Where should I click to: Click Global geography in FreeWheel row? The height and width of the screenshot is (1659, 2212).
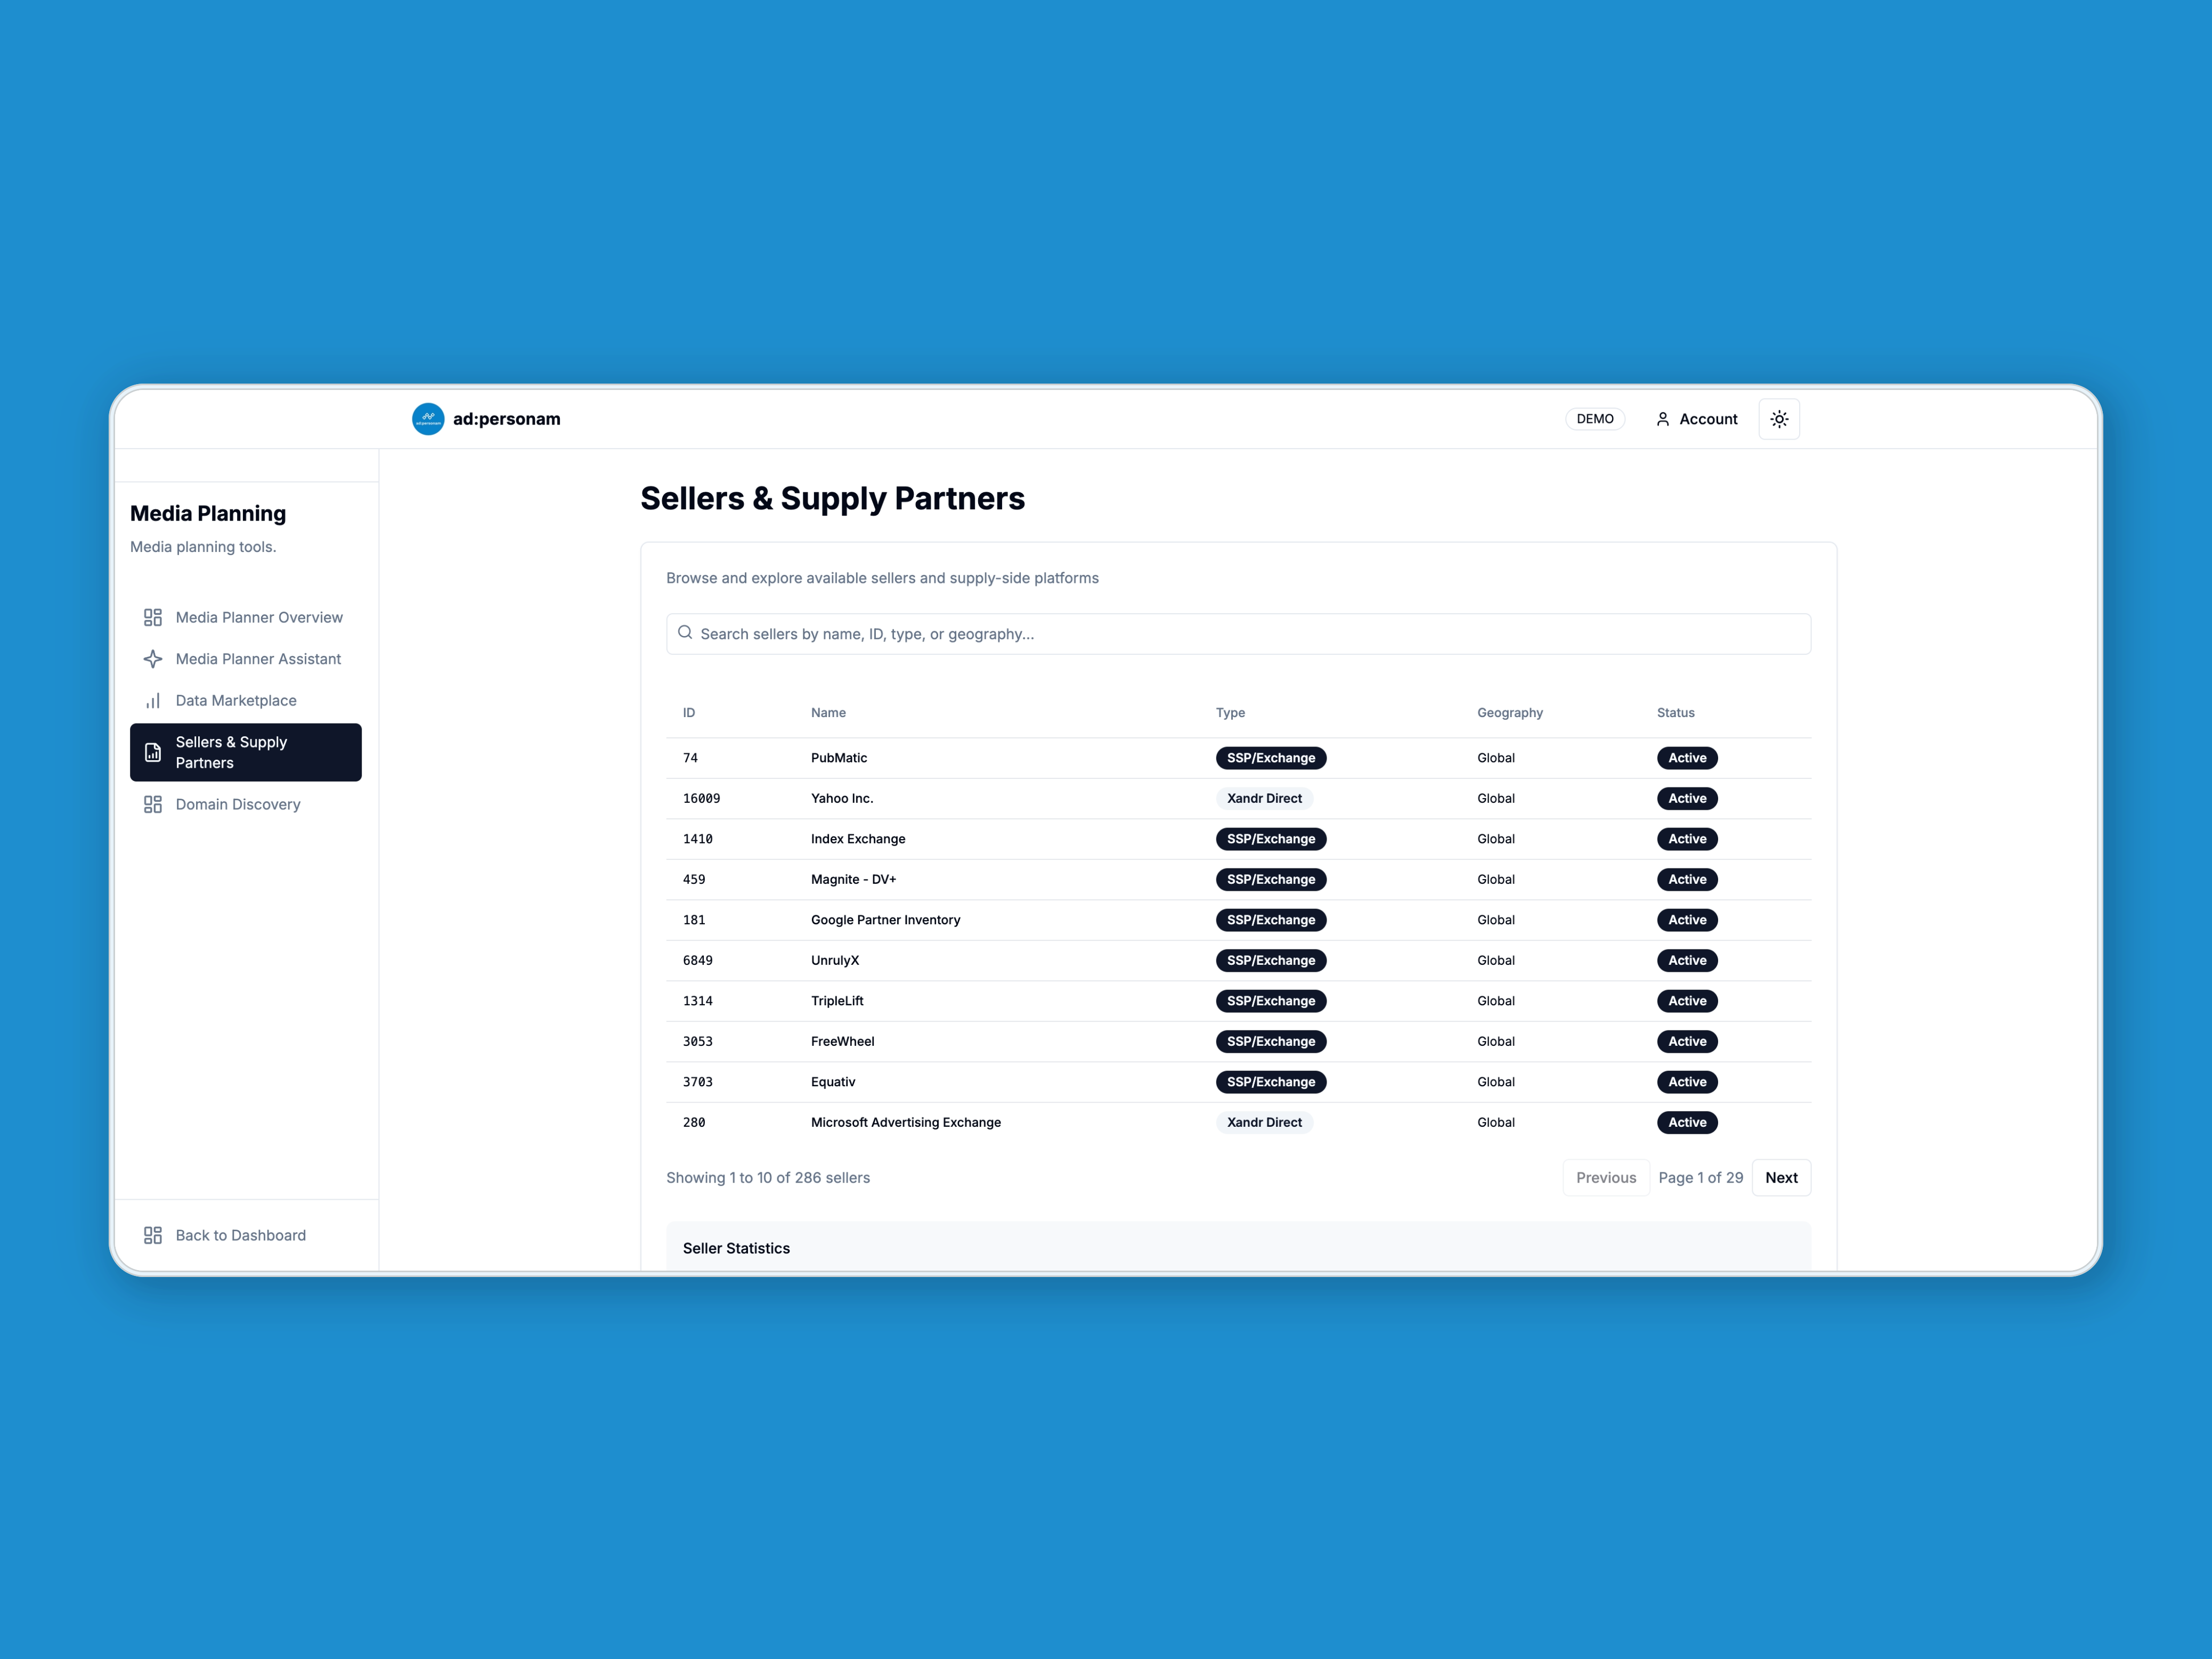pyautogui.click(x=1496, y=1041)
